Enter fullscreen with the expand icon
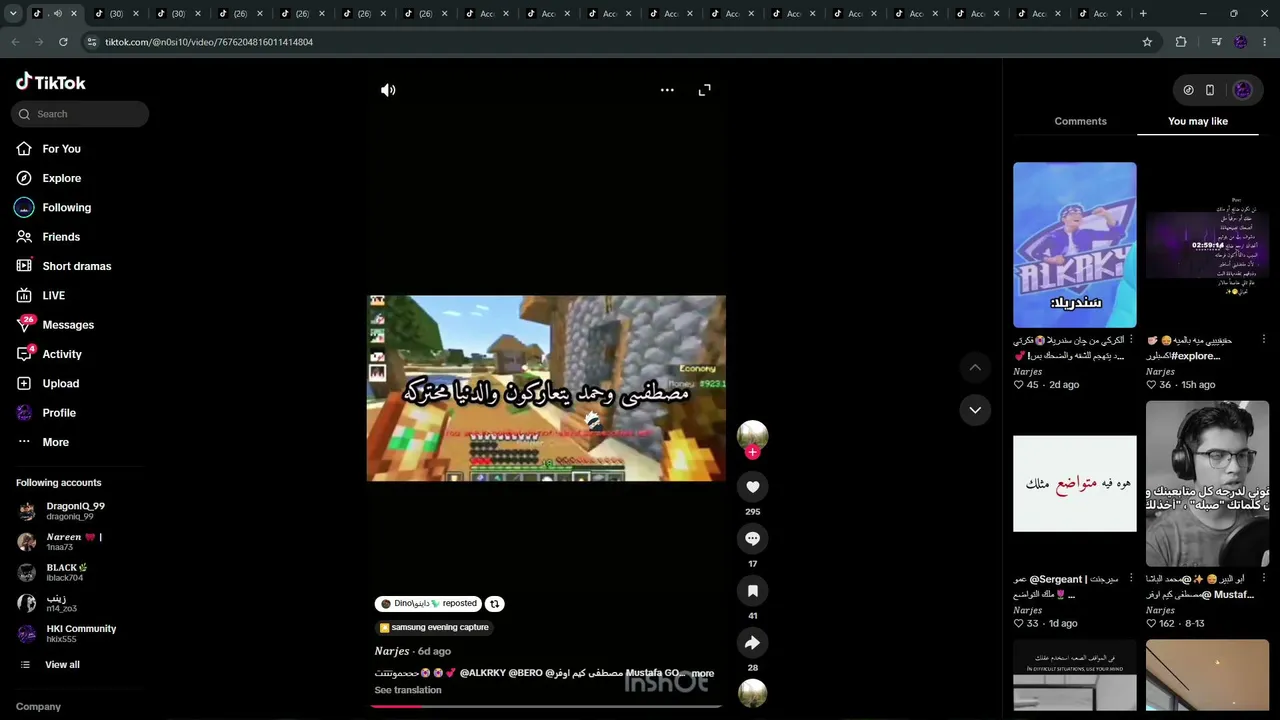Image resolution: width=1280 pixels, height=720 pixels. pos(705,90)
